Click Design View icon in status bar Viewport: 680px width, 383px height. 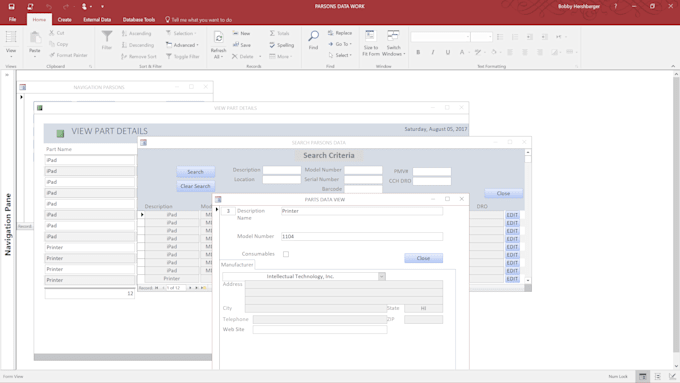[x=672, y=376]
